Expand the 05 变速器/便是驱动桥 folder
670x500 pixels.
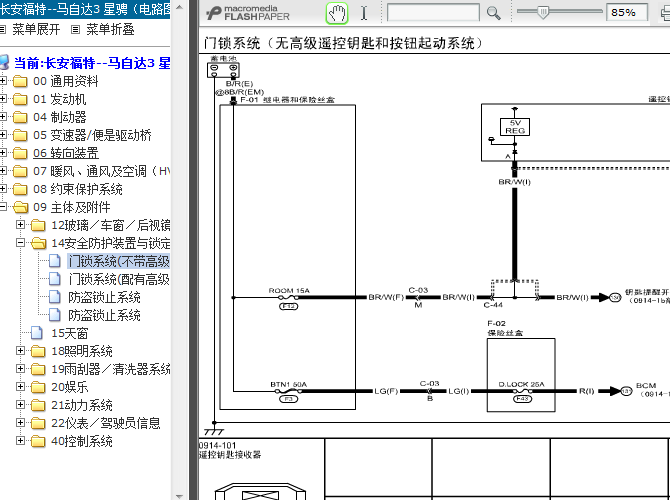point(3,135)
